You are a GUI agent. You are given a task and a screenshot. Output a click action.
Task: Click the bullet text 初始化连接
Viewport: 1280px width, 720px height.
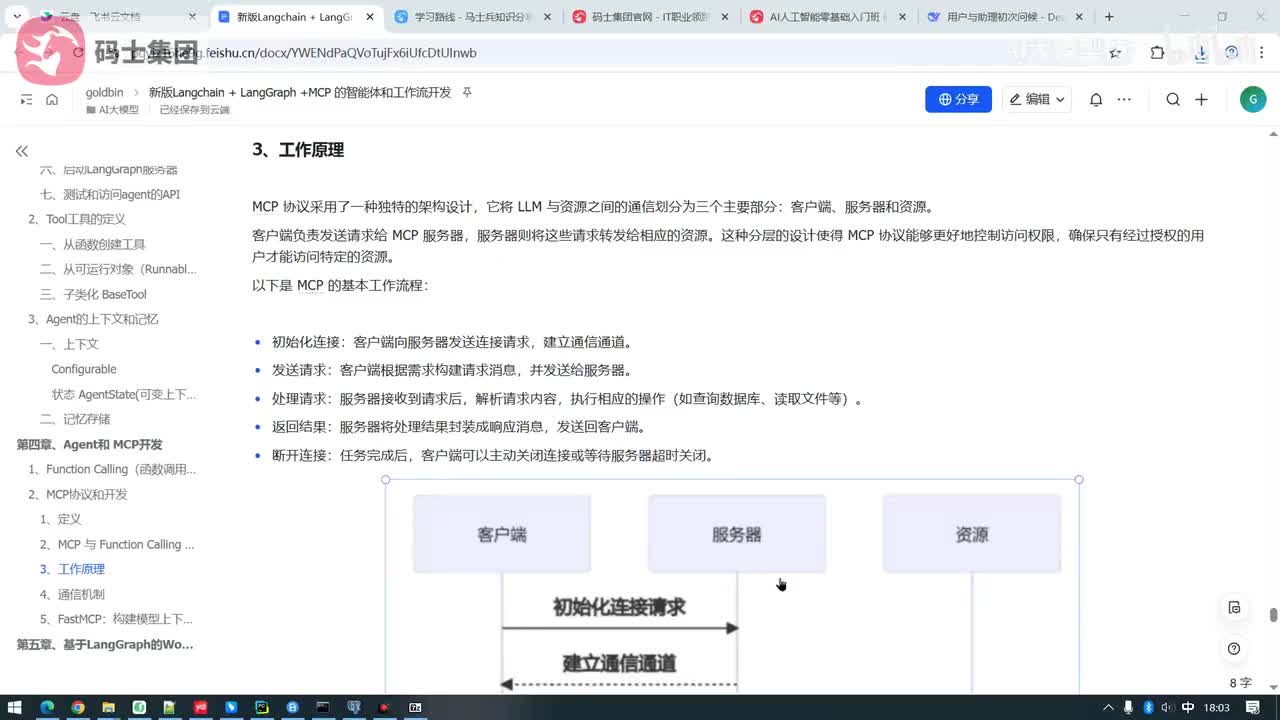(x=304, y=342)
